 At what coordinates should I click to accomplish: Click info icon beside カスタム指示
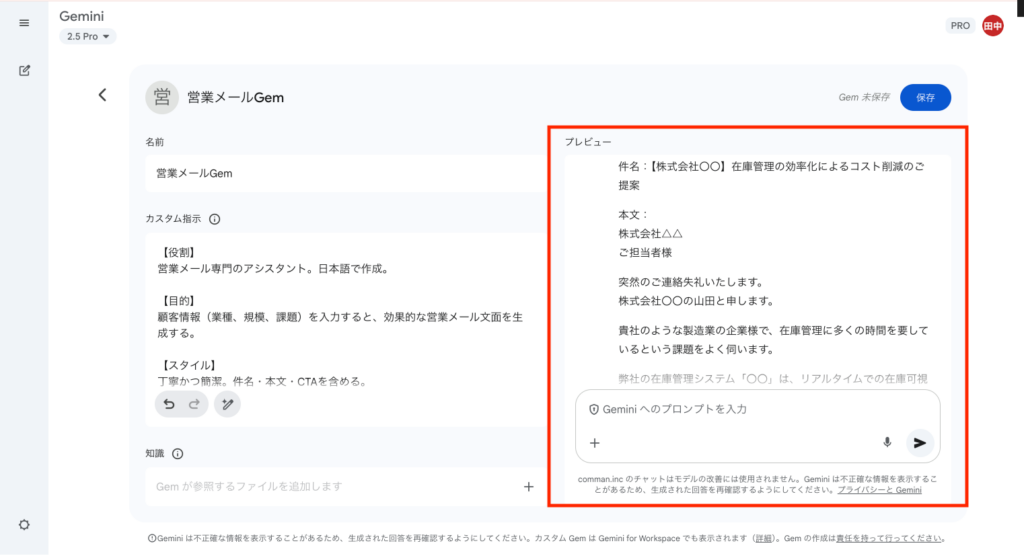pyautogui.click(x=215, y=219)
